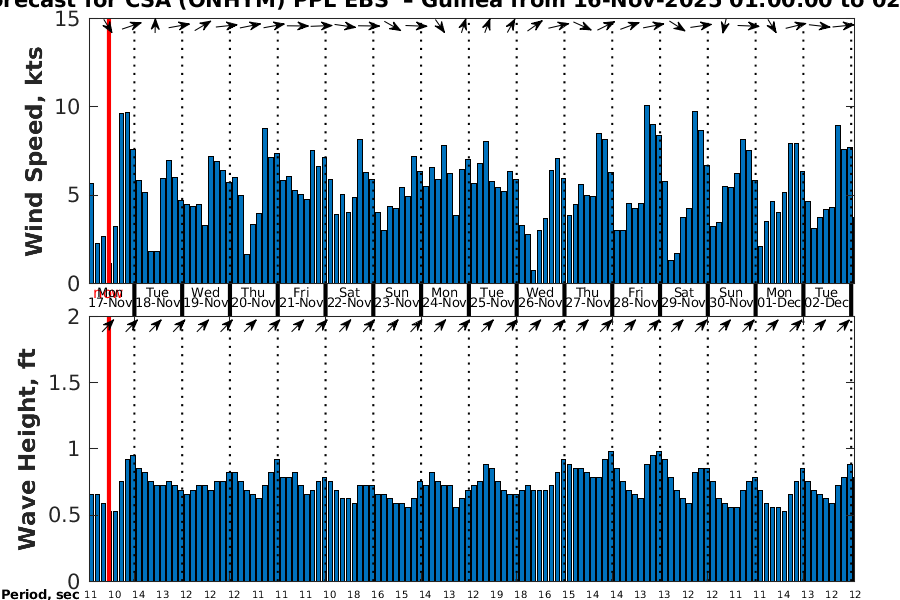Click the shortest wind speed bar on Wed 26-Nov

point(533,277)
